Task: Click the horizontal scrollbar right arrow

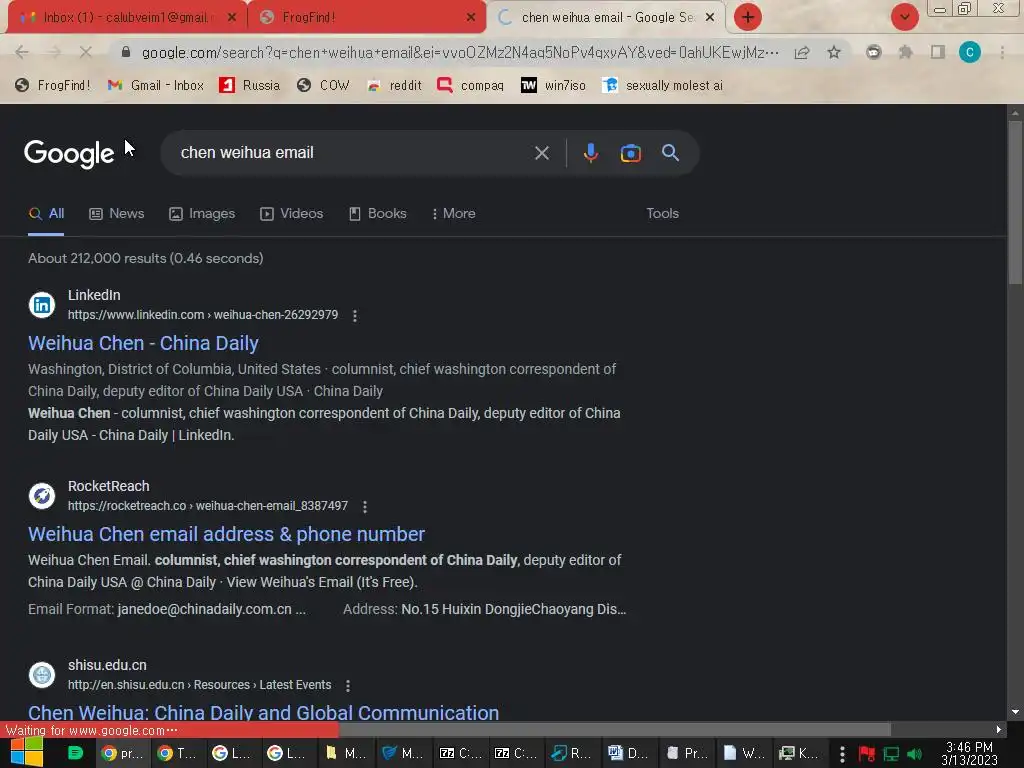Action: (x=999, y=729)
